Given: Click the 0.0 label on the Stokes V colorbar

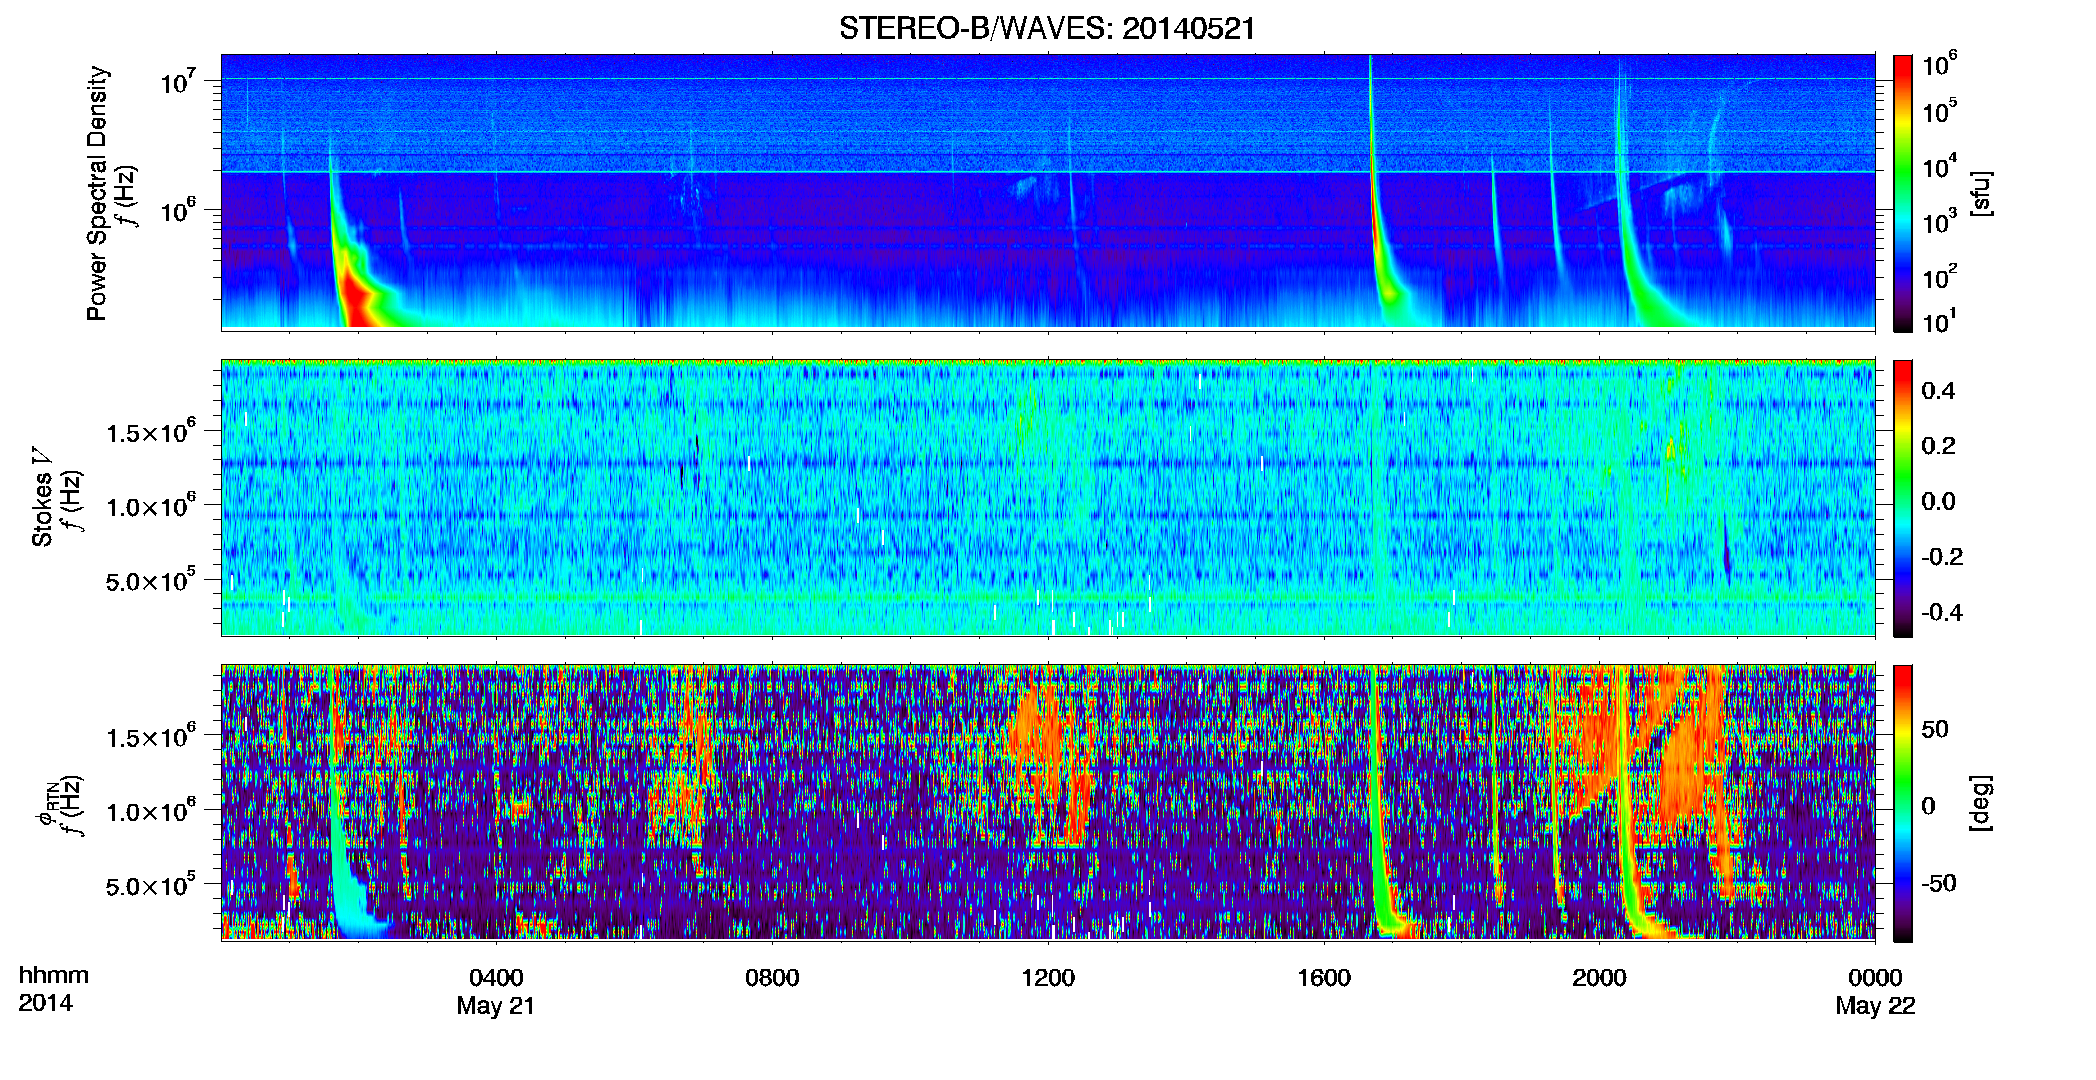Looking at the screenshot, I should (x=1938, y=502).
